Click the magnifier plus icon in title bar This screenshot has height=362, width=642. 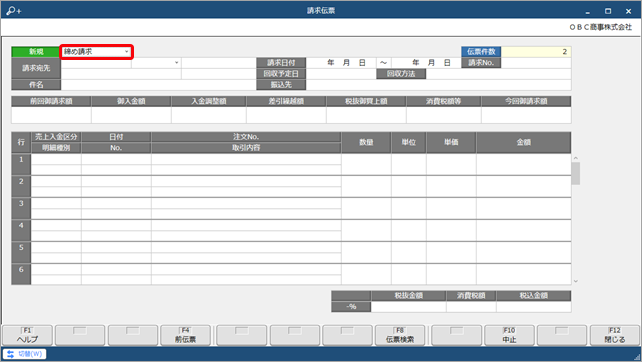14,11
